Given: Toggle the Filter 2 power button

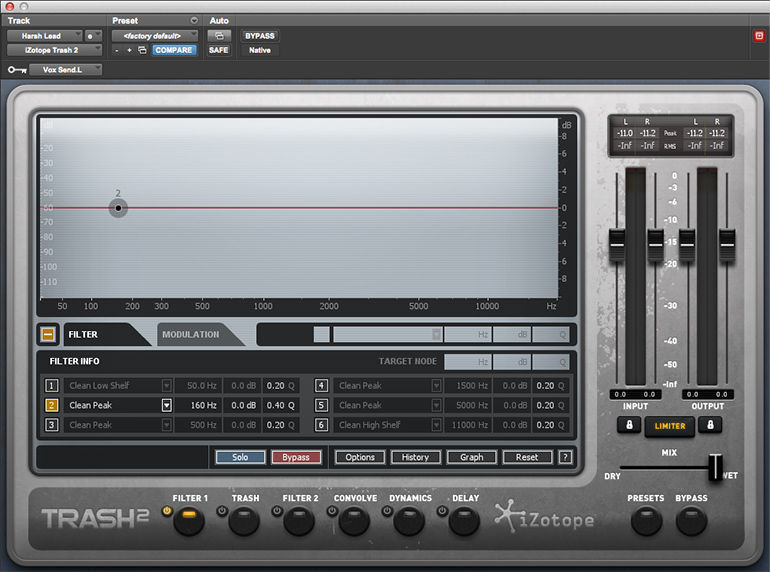Looking at the screenshot, I should click(276, 512).
